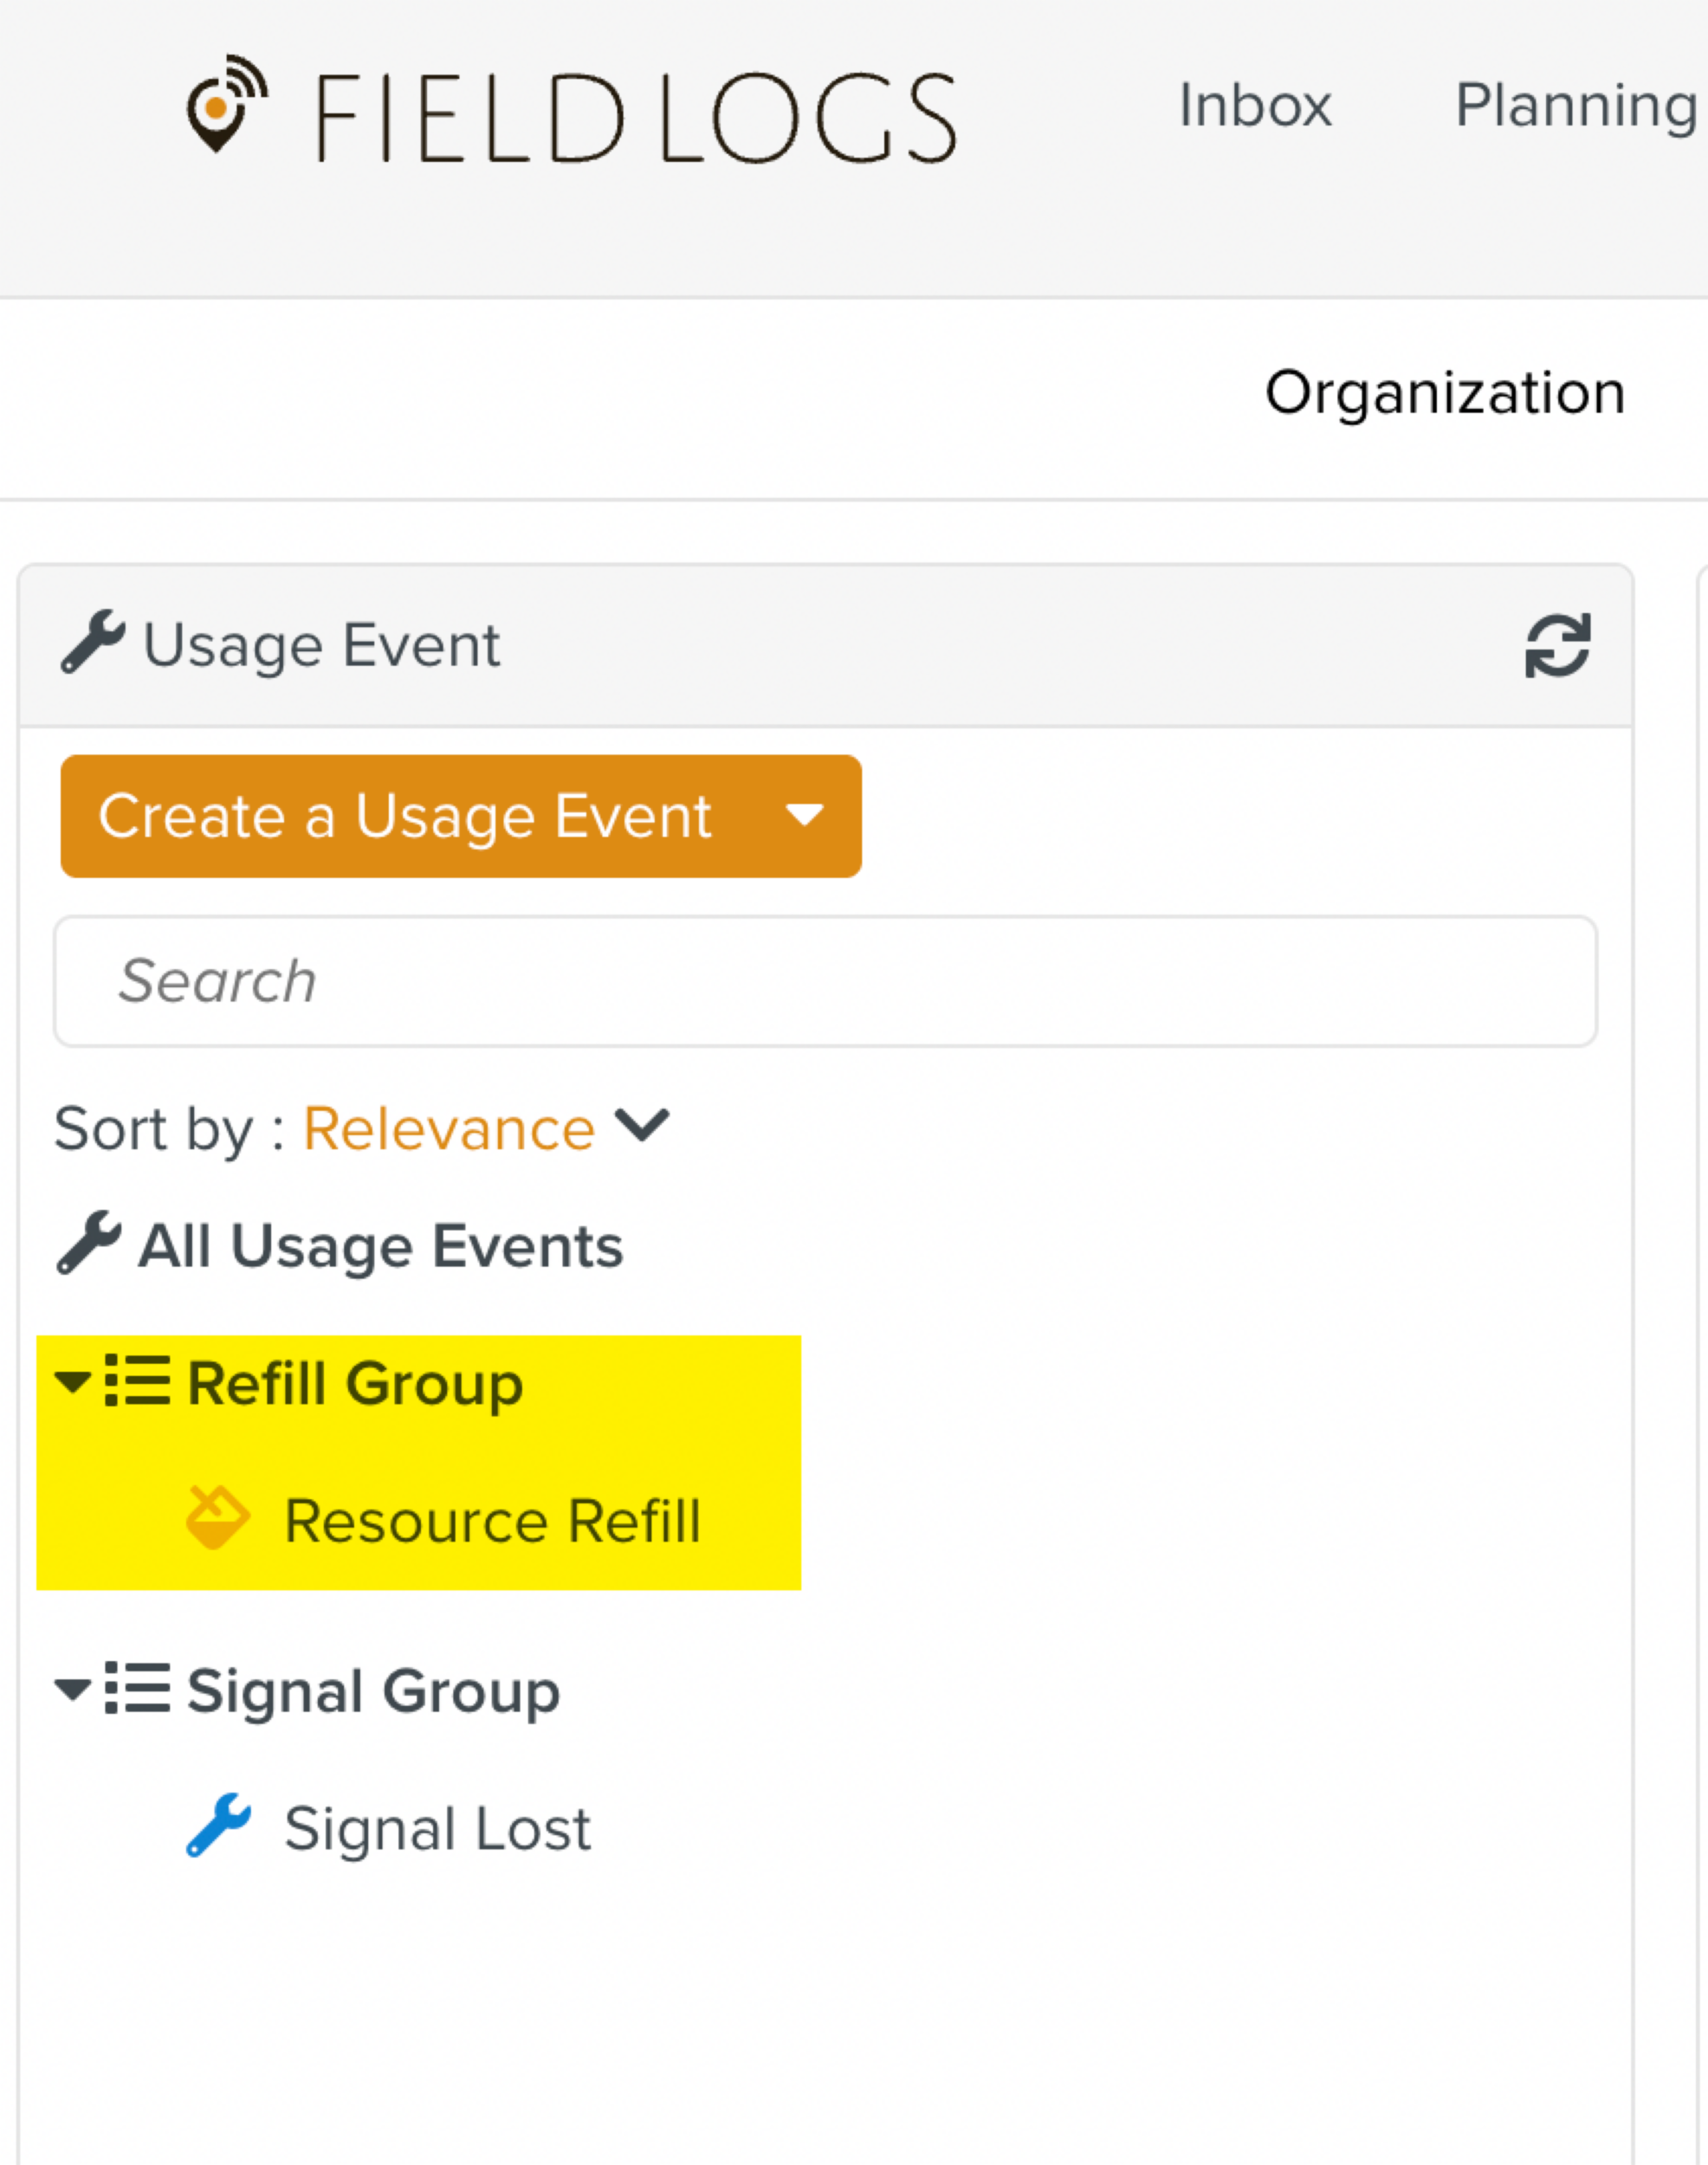1708x2165 pixels.
Task: Click the Organization heading
Action: (x=1443, y=392)
